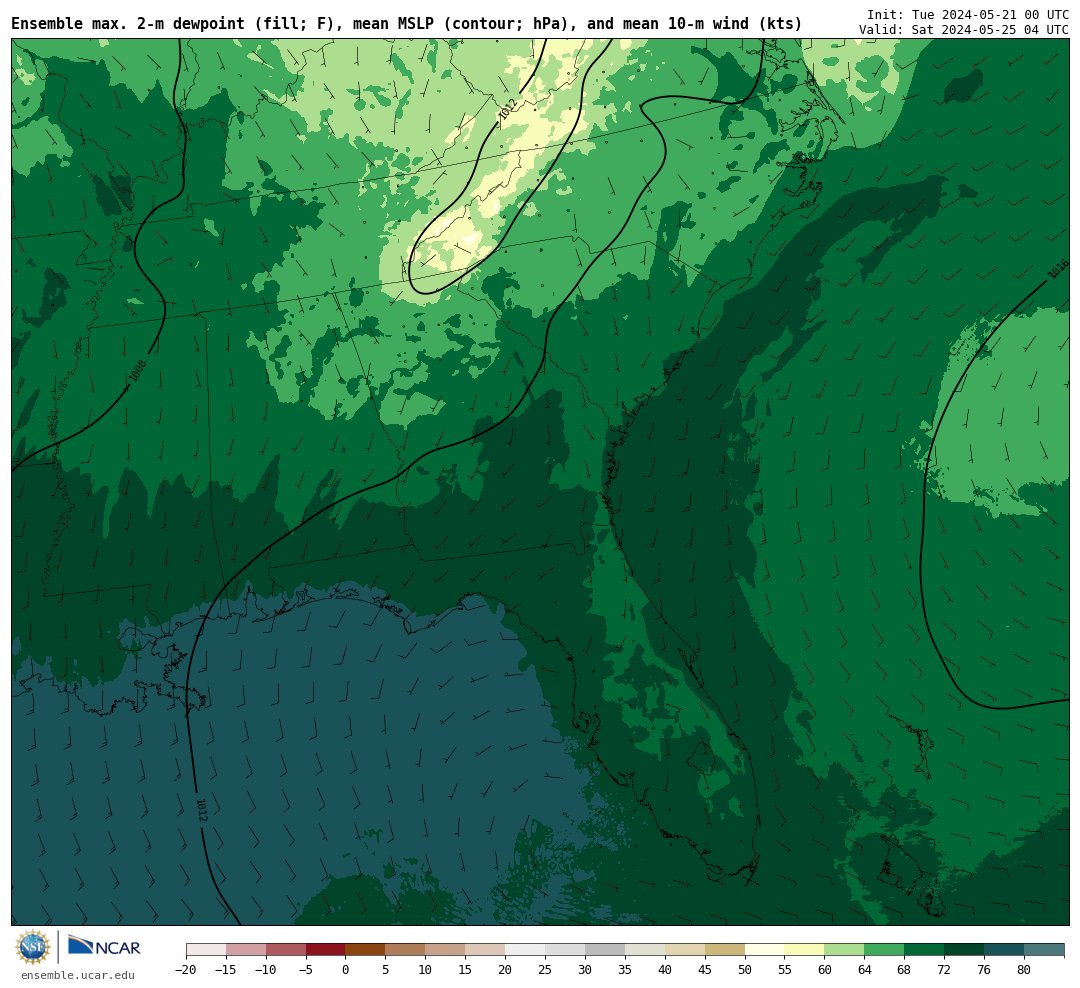Click the tan colorbar swatch between 45 and 50
The height and width of the screenshot is (988, 1080).
(725, 950)
